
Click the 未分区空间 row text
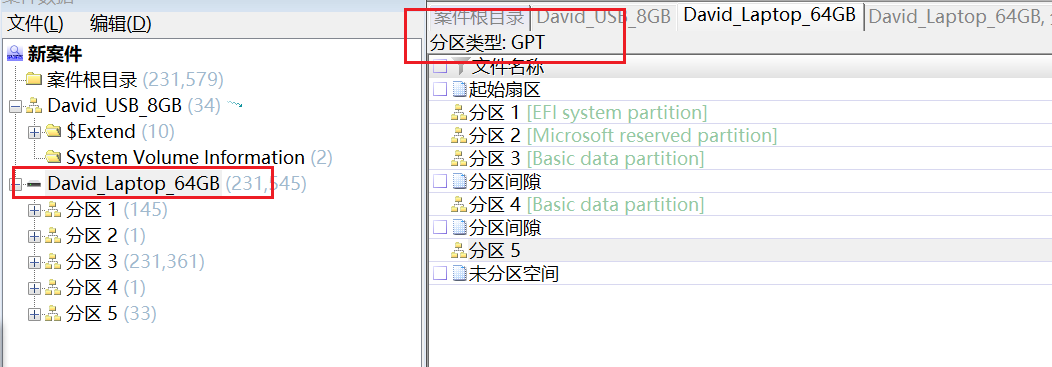click(514, 274)
